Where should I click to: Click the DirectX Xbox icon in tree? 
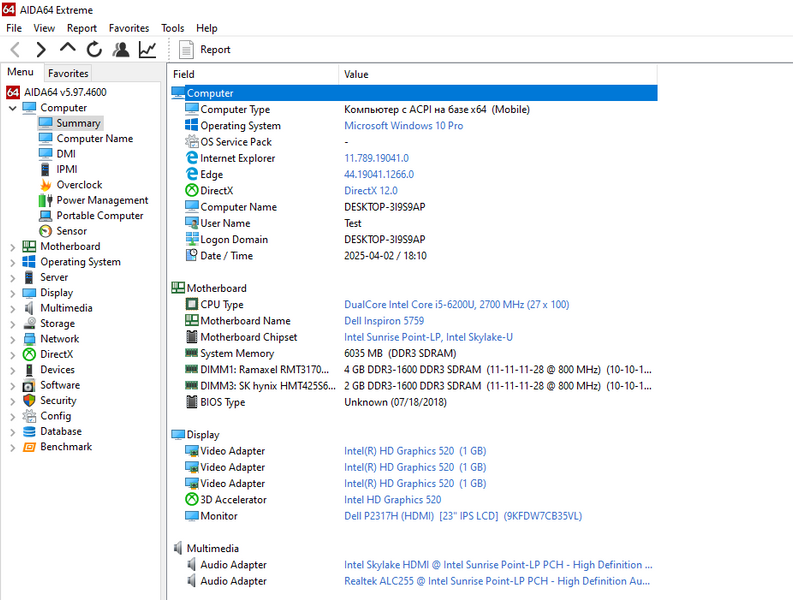[29, 355]
